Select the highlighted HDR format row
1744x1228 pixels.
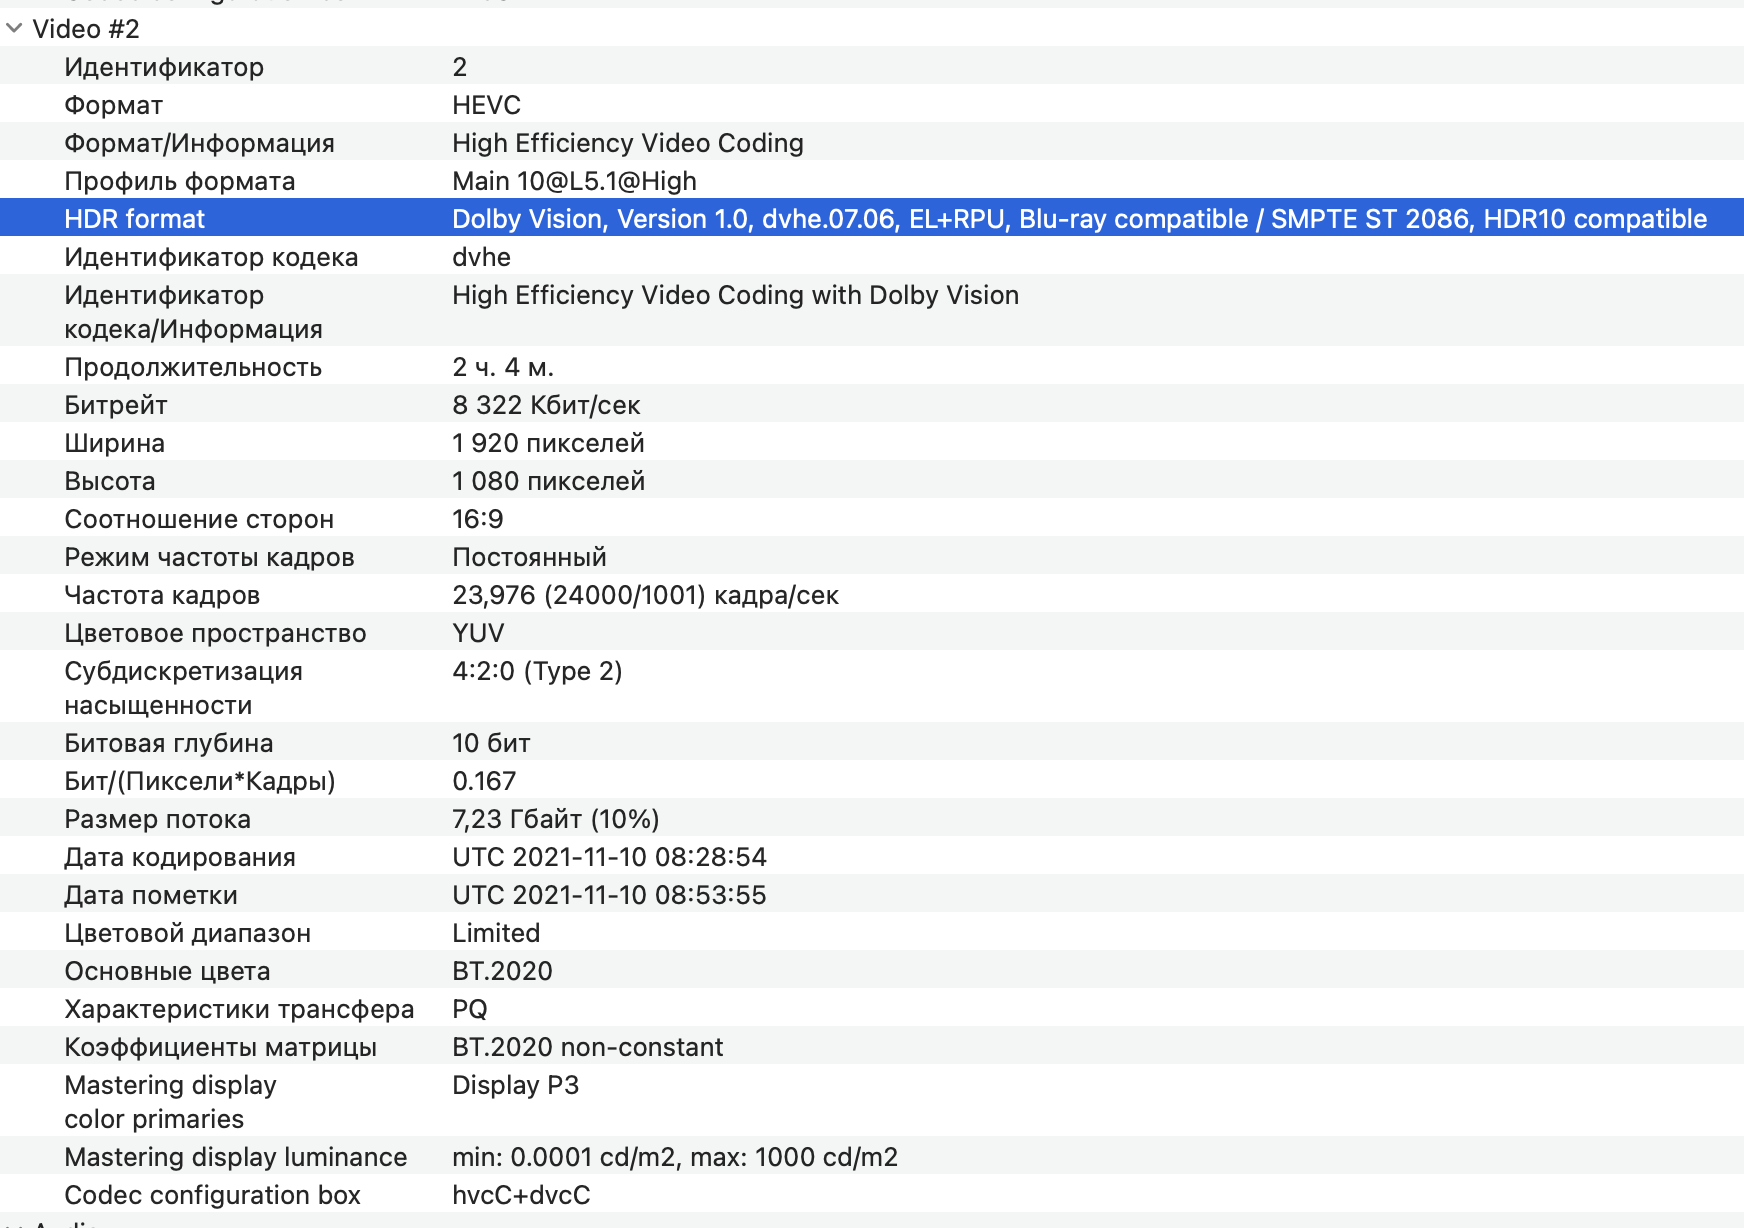(x=870, y=219)
